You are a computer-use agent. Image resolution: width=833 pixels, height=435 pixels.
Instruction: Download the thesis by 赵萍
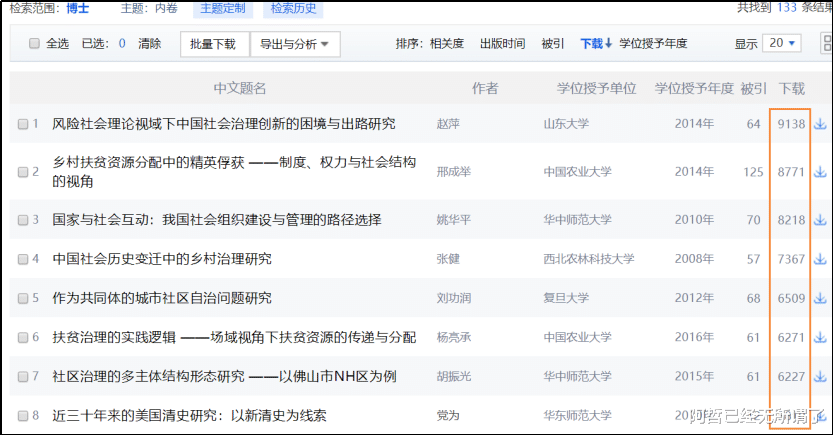click(x=820, y=124)
